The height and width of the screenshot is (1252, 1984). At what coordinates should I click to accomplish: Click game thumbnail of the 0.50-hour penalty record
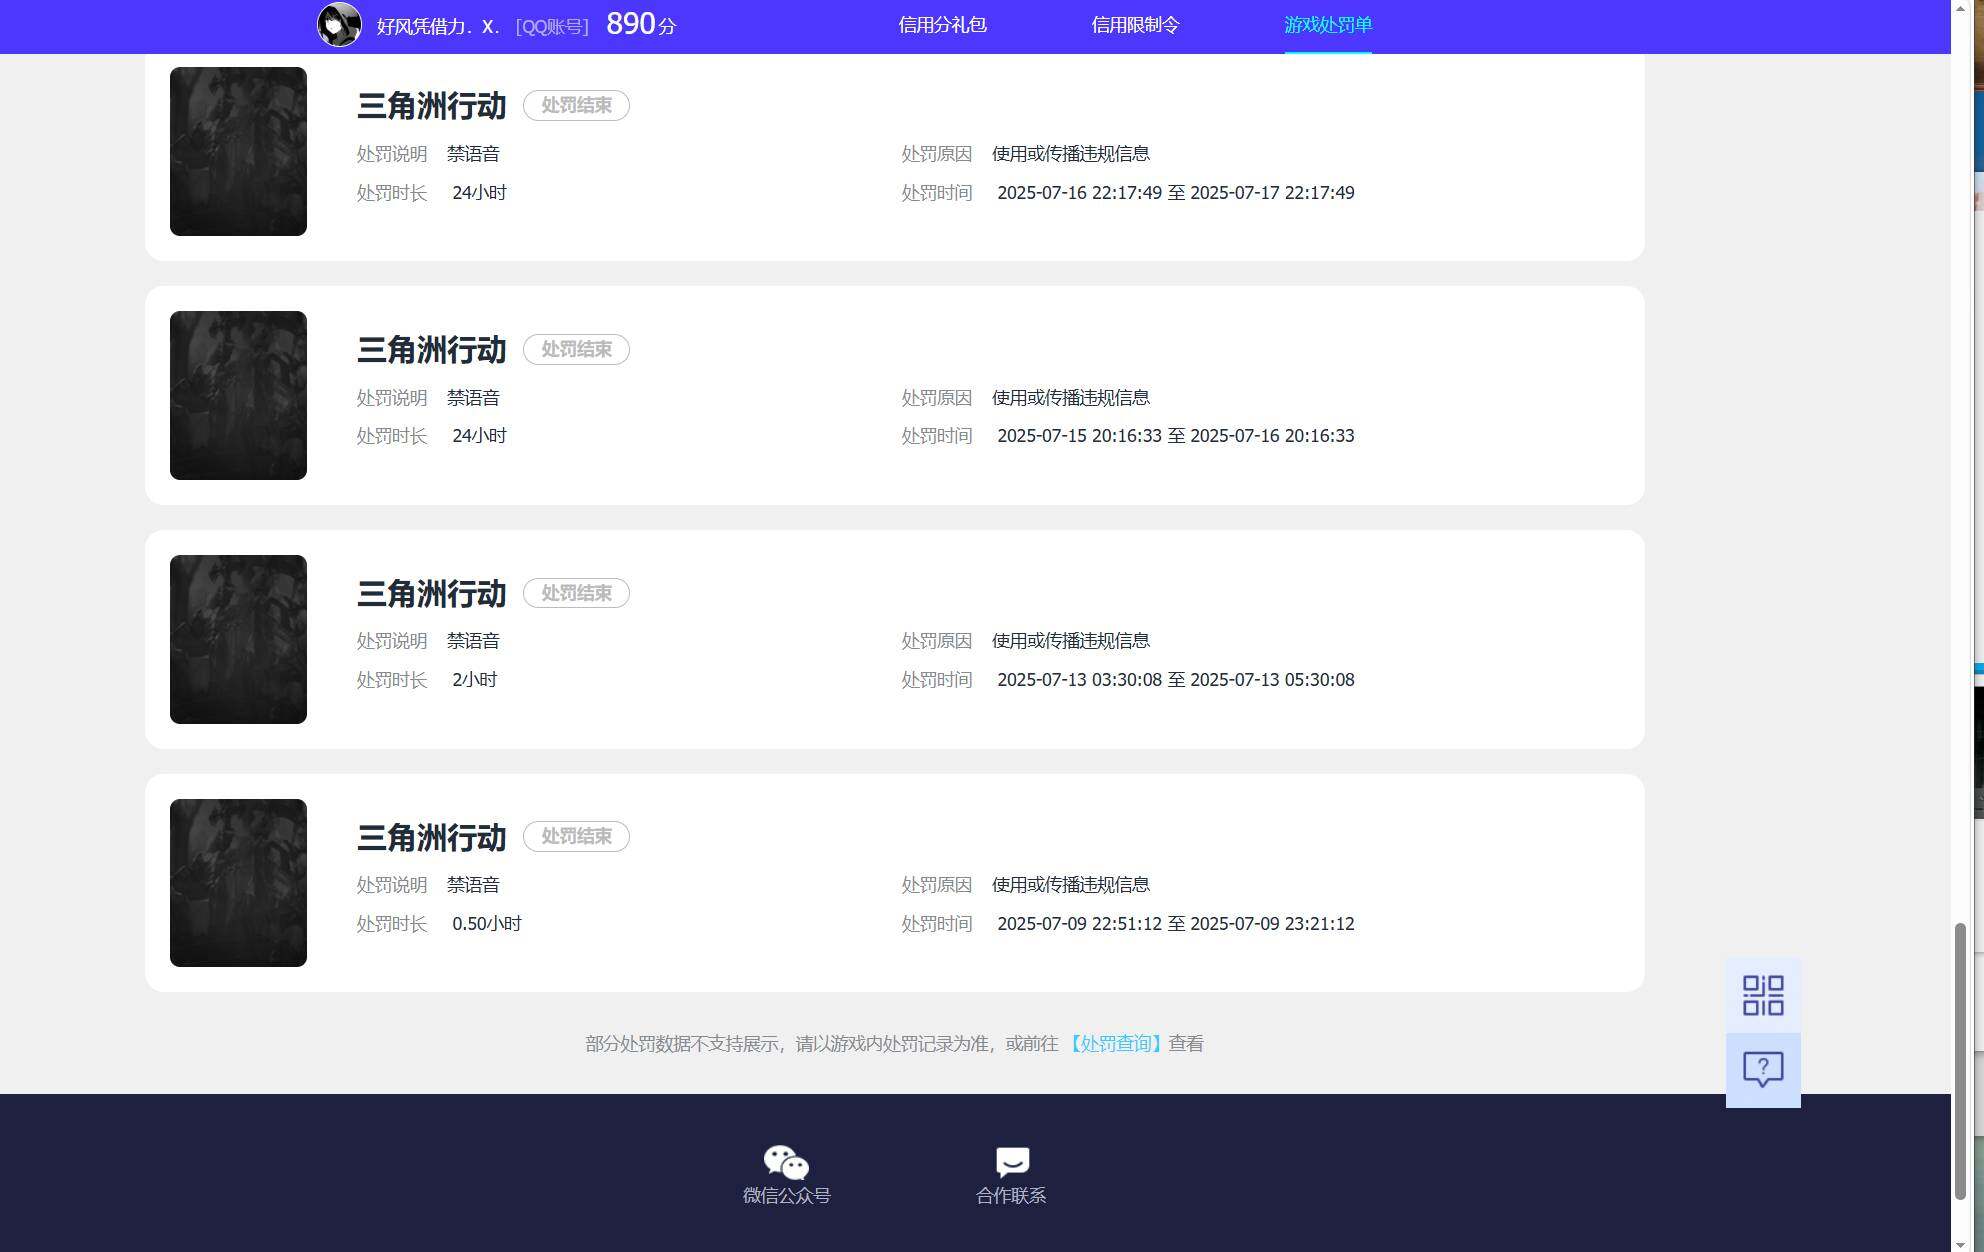point(238,883)
